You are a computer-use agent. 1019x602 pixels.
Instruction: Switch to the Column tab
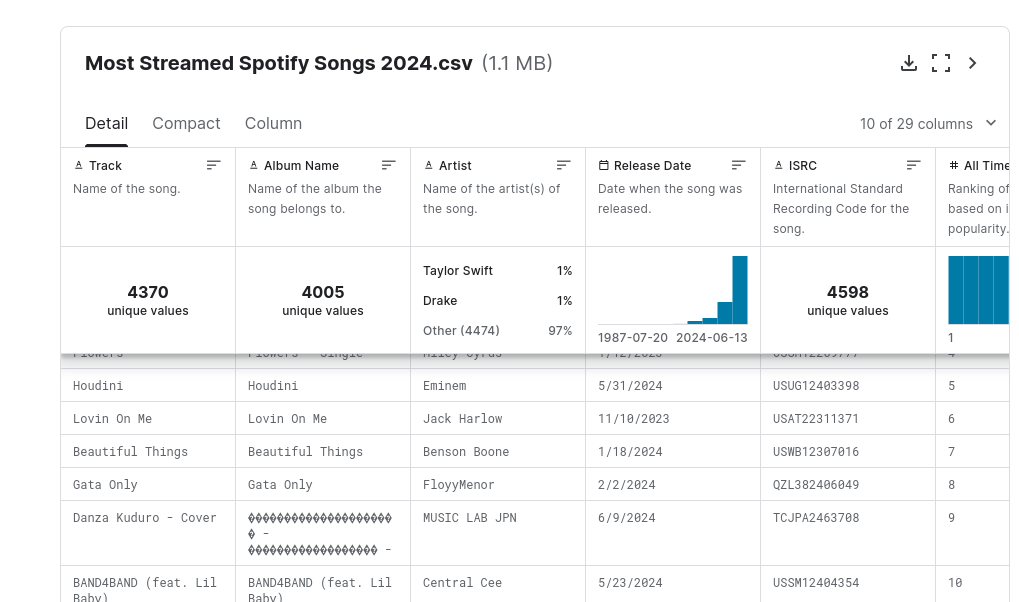(273, 124)
